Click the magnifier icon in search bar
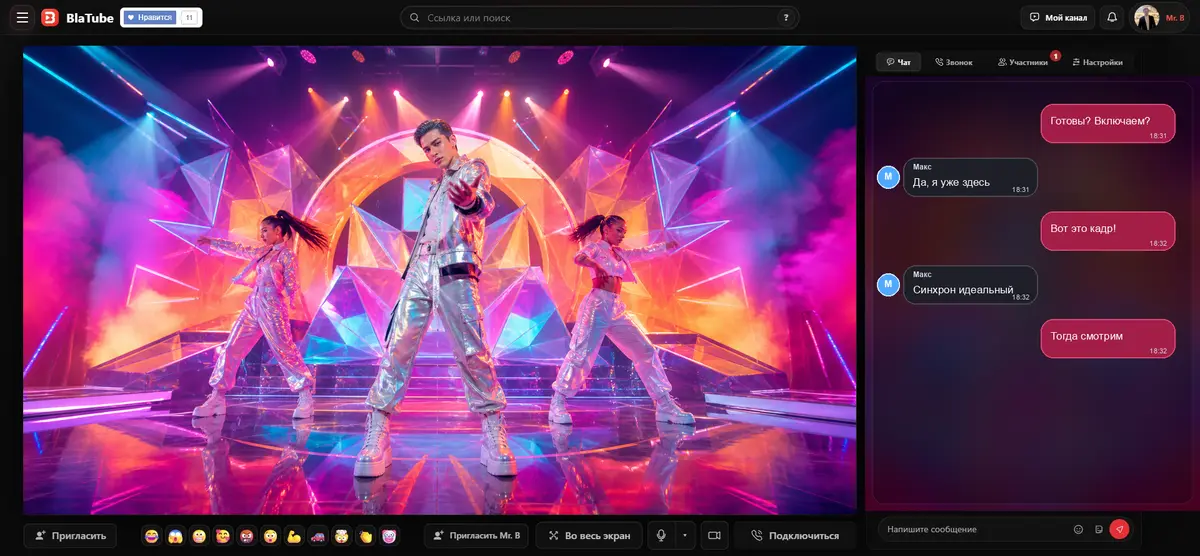The height and width of the screenshot is (556, 1200). (x=414, y=18)
